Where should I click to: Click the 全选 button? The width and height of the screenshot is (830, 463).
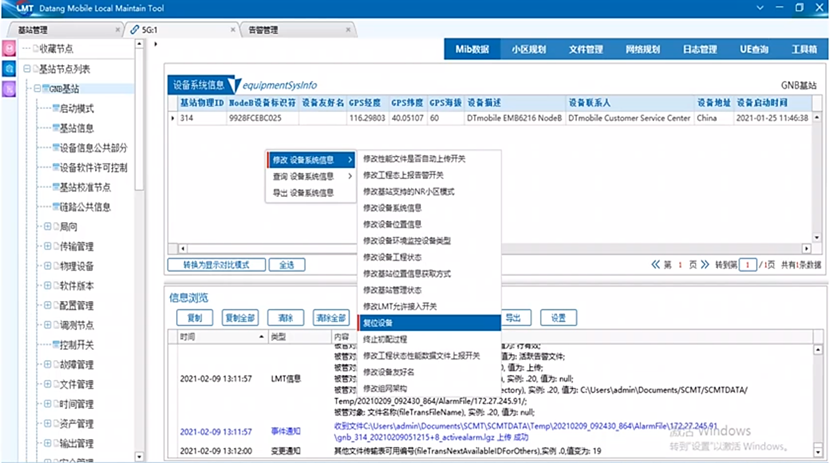pos(287,265)
